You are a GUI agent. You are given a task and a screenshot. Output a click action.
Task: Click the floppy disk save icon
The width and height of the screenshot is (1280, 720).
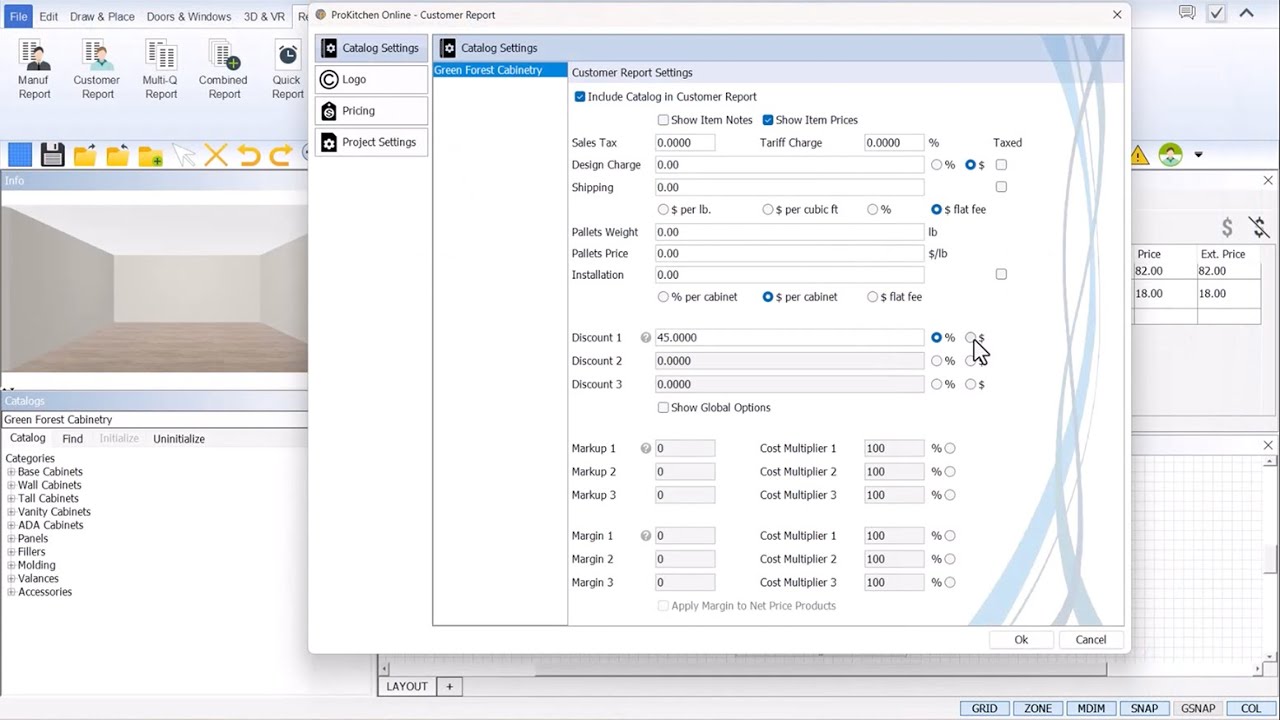coord(52,155)
